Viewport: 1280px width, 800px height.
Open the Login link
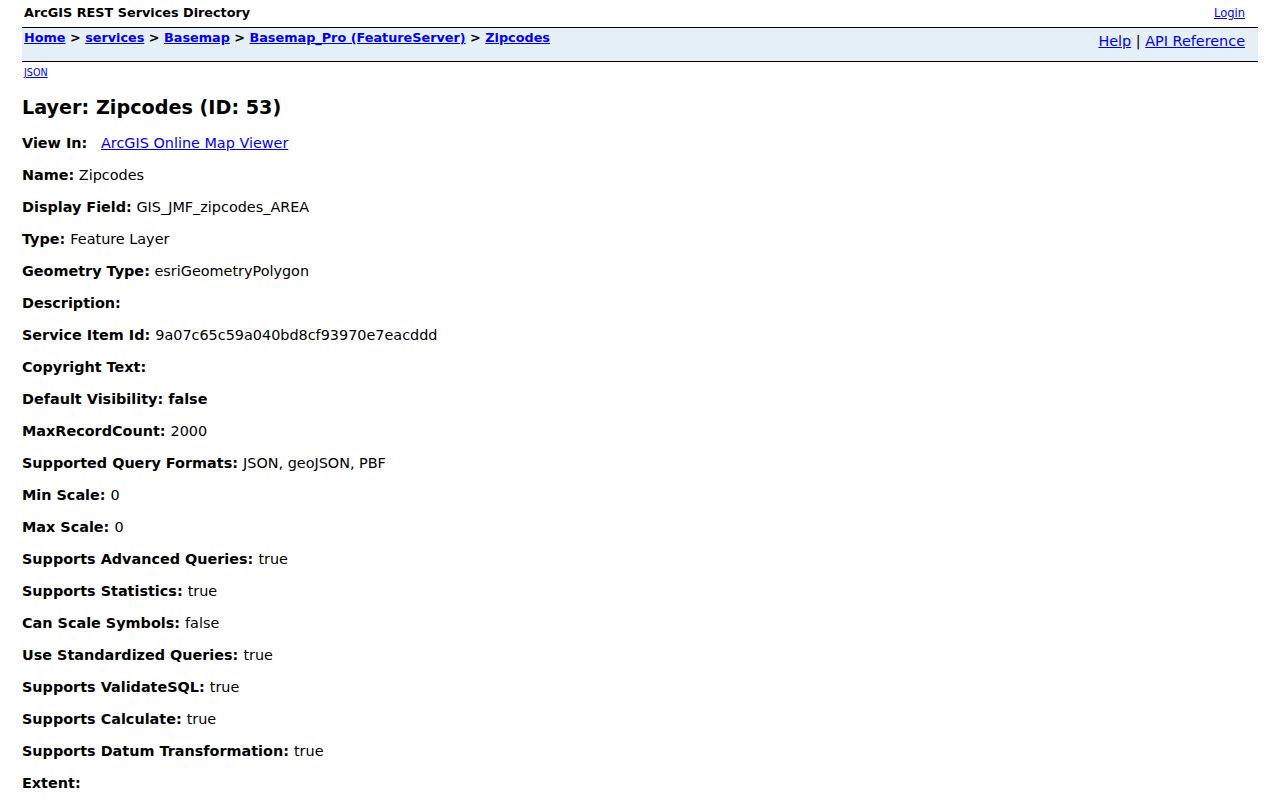[1229, 13]
